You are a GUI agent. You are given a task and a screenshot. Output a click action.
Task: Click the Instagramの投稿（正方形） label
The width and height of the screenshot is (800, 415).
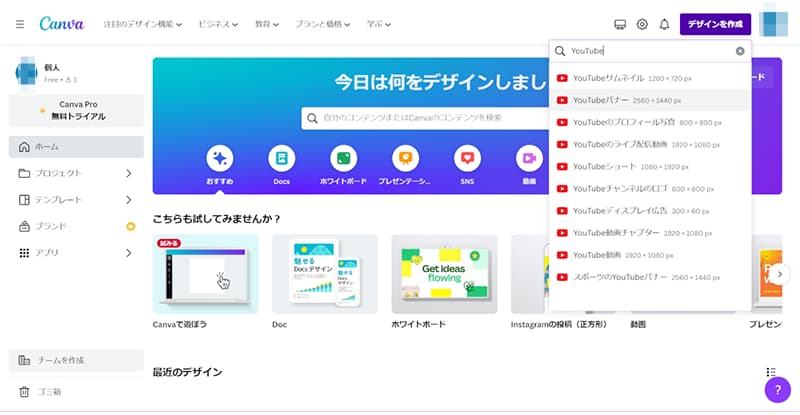(559, 325)
